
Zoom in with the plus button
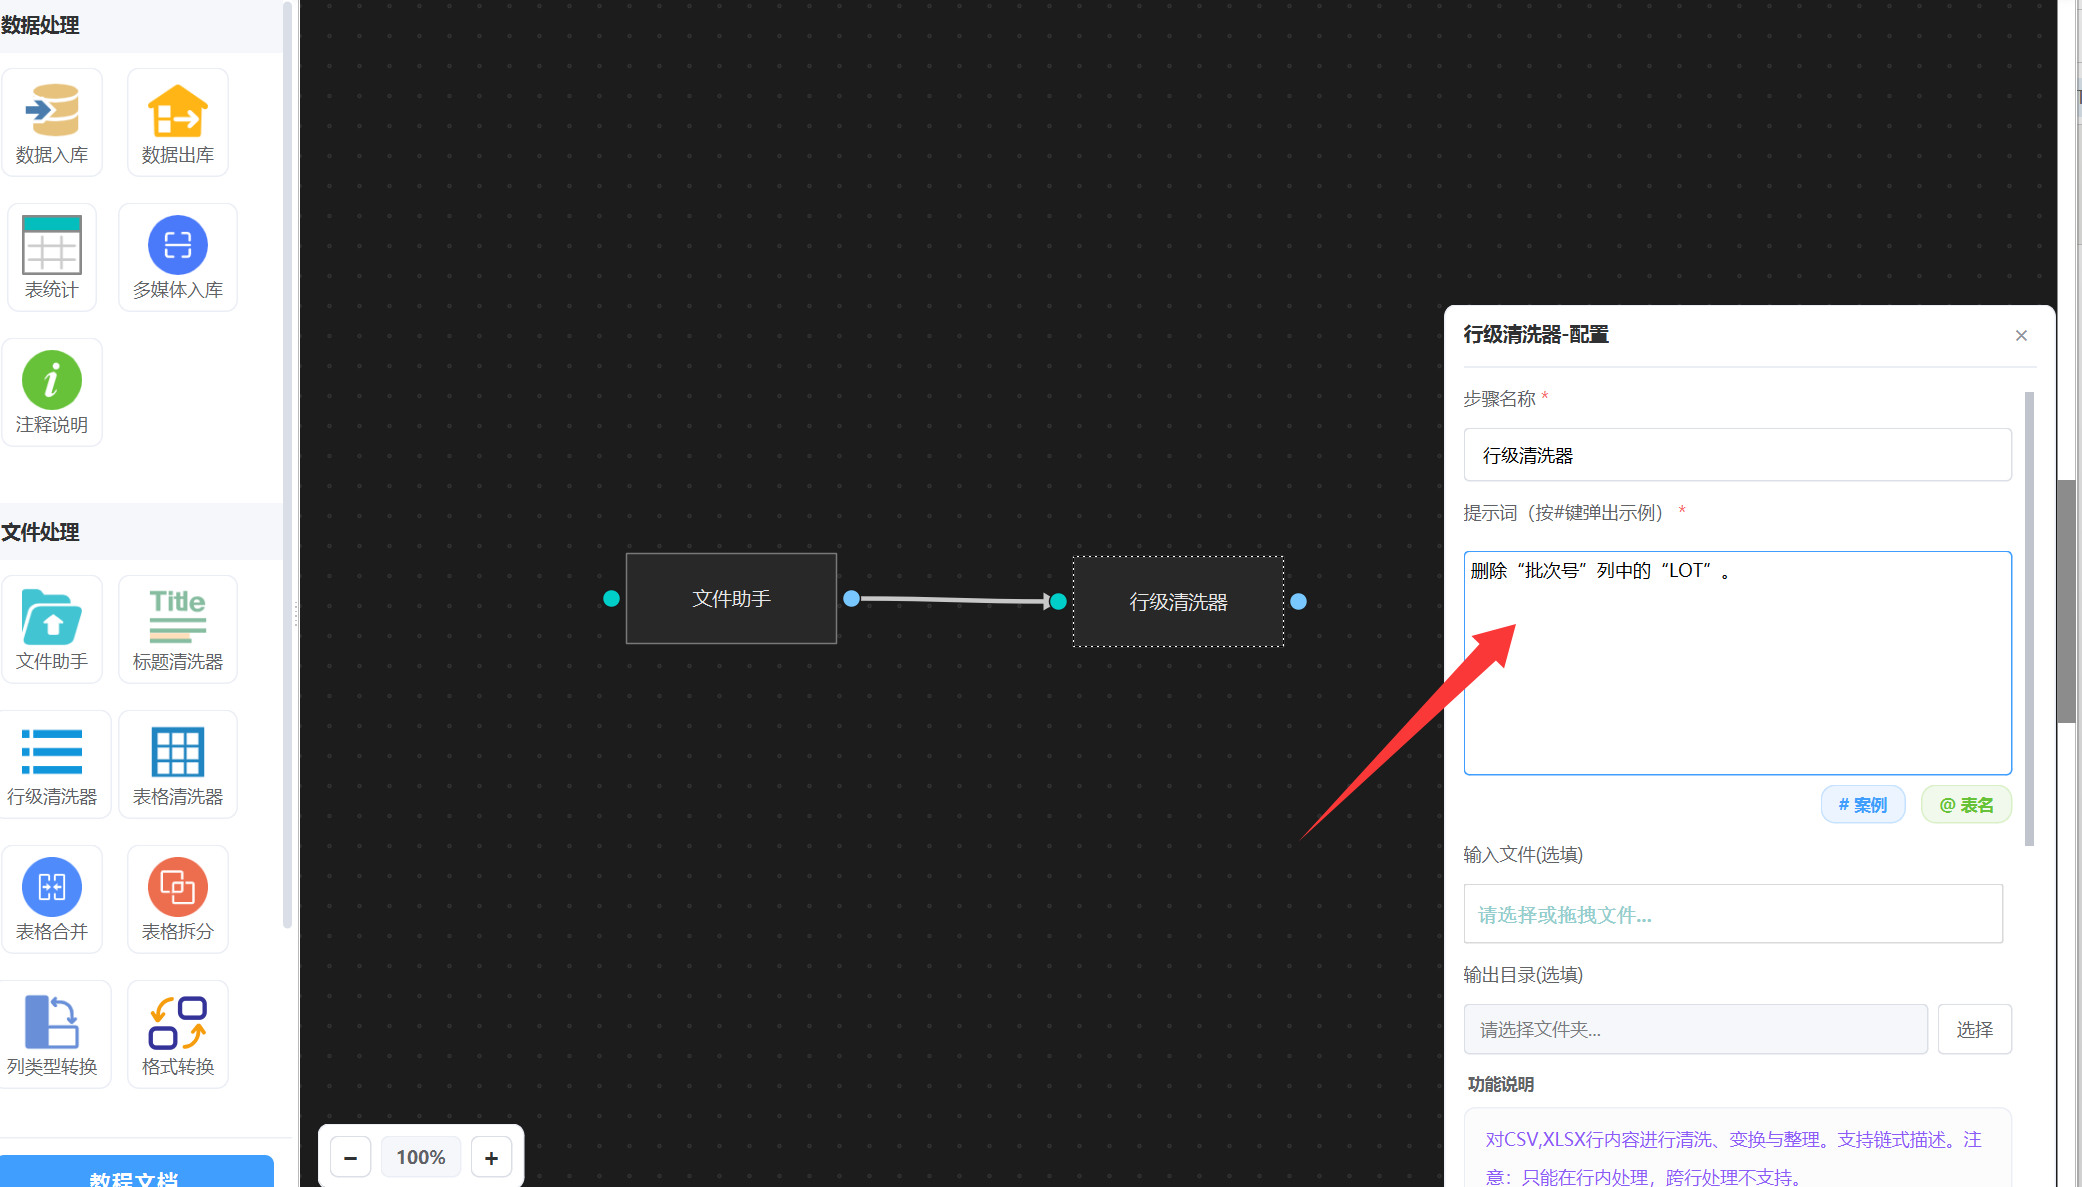491,1157
